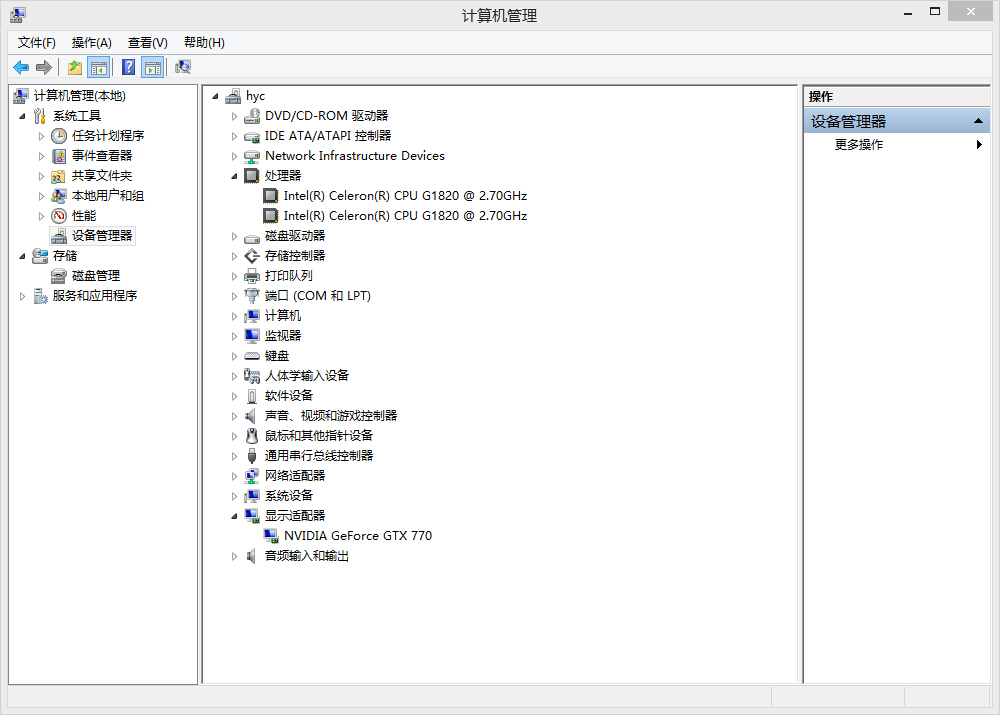Viewport: 1000px width, 715px height.
Task: Collapse the 系统工具 tree node
Action: click(x=22, y=116)
